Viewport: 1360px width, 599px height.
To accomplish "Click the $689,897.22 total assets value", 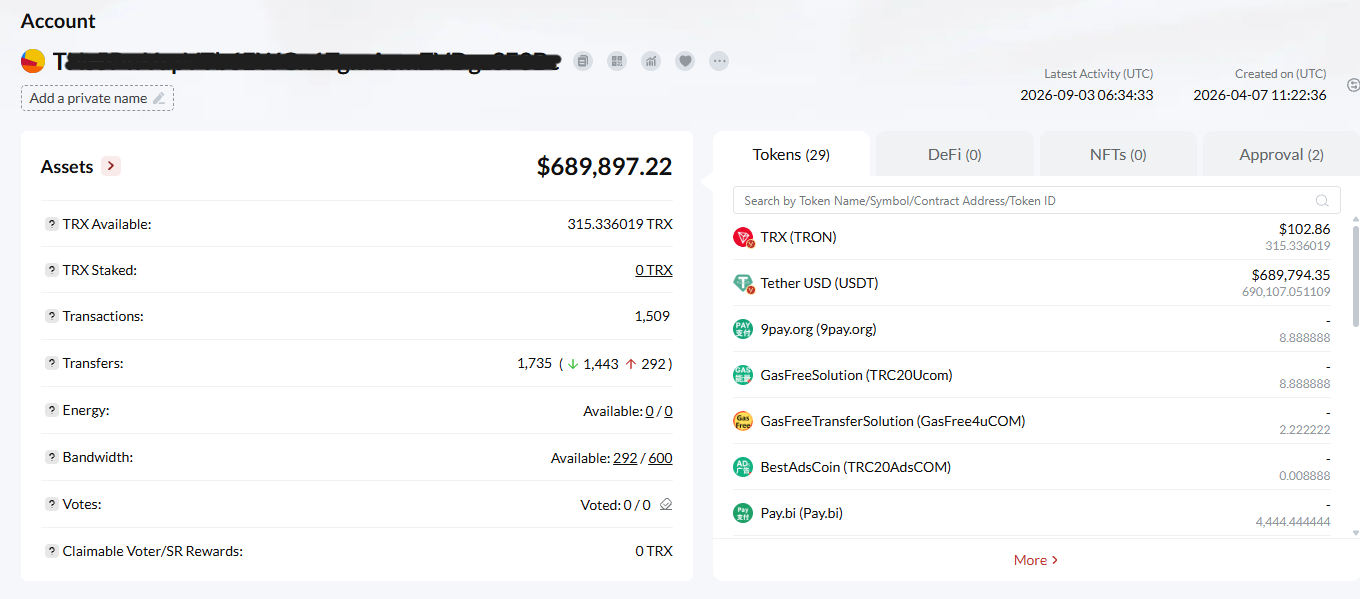I will (604, 167).
